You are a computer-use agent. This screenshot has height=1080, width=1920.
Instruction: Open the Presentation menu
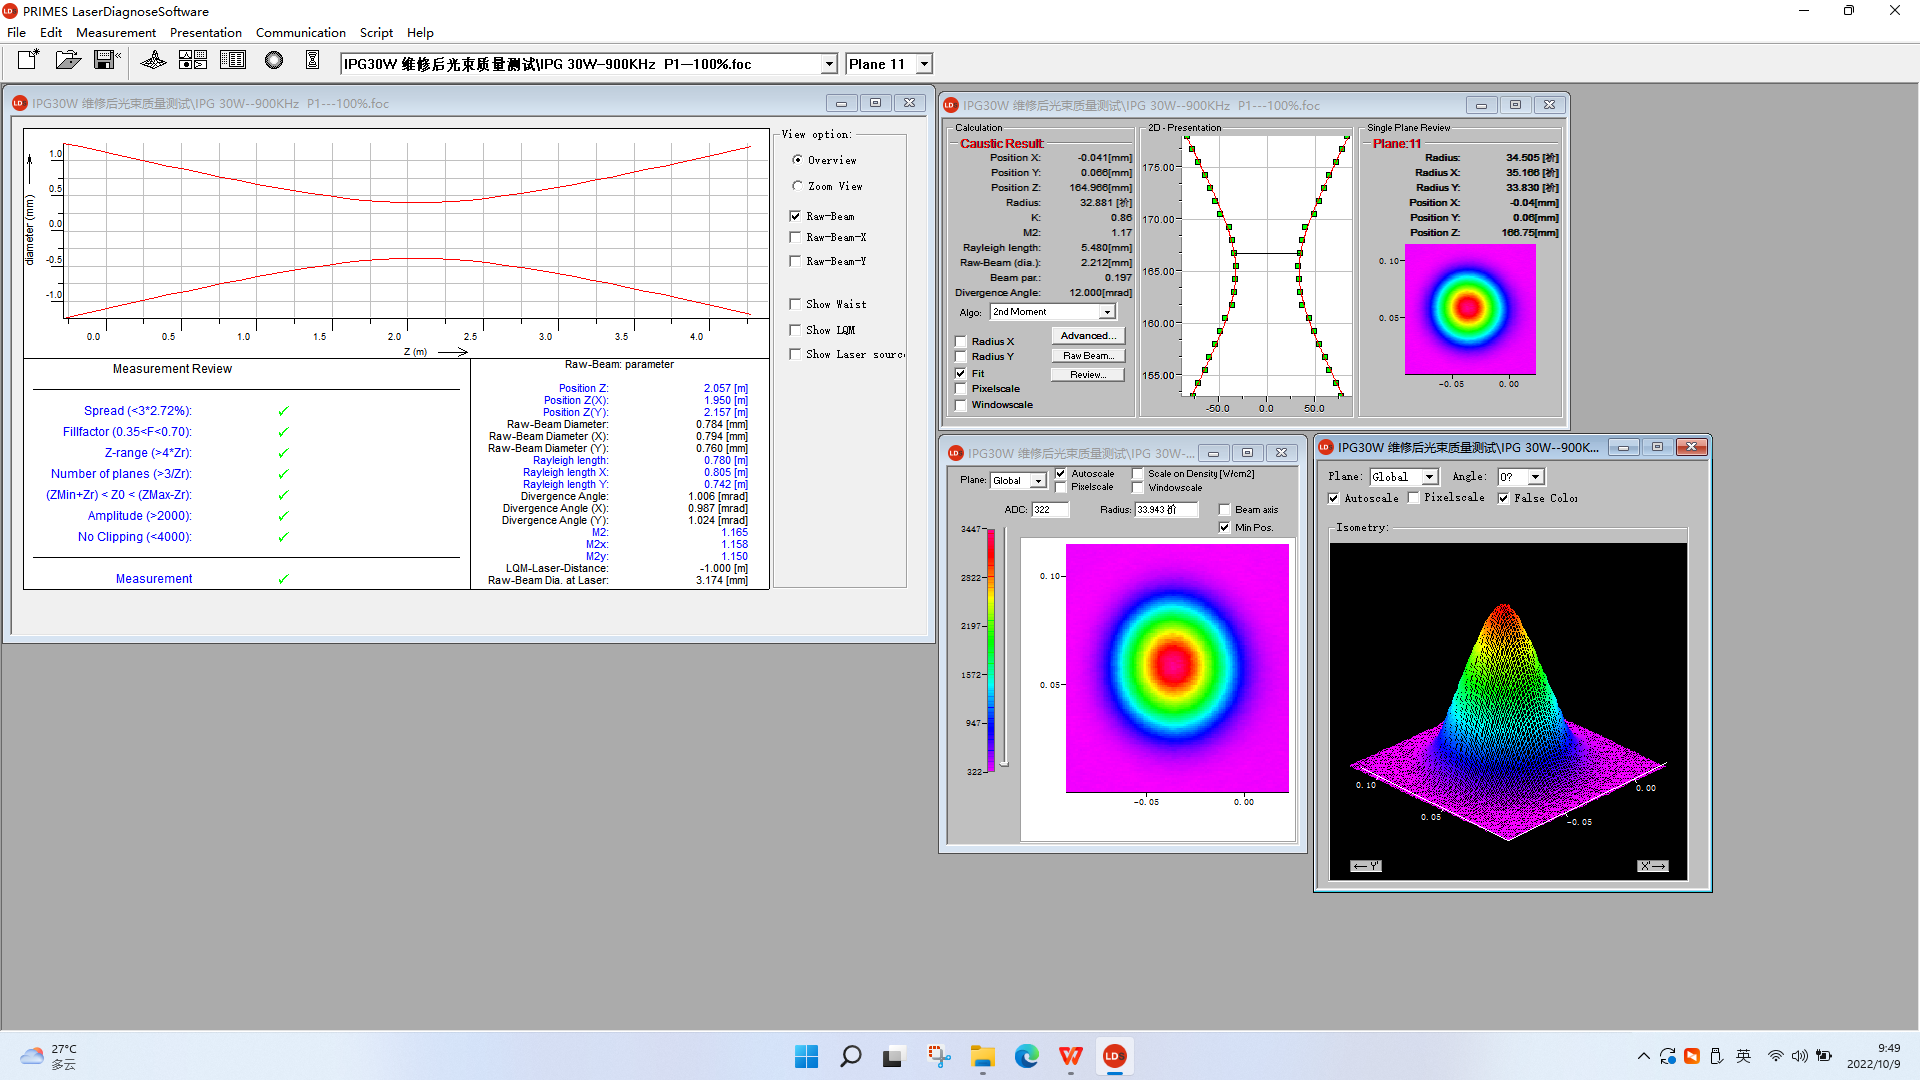(205, 32)
